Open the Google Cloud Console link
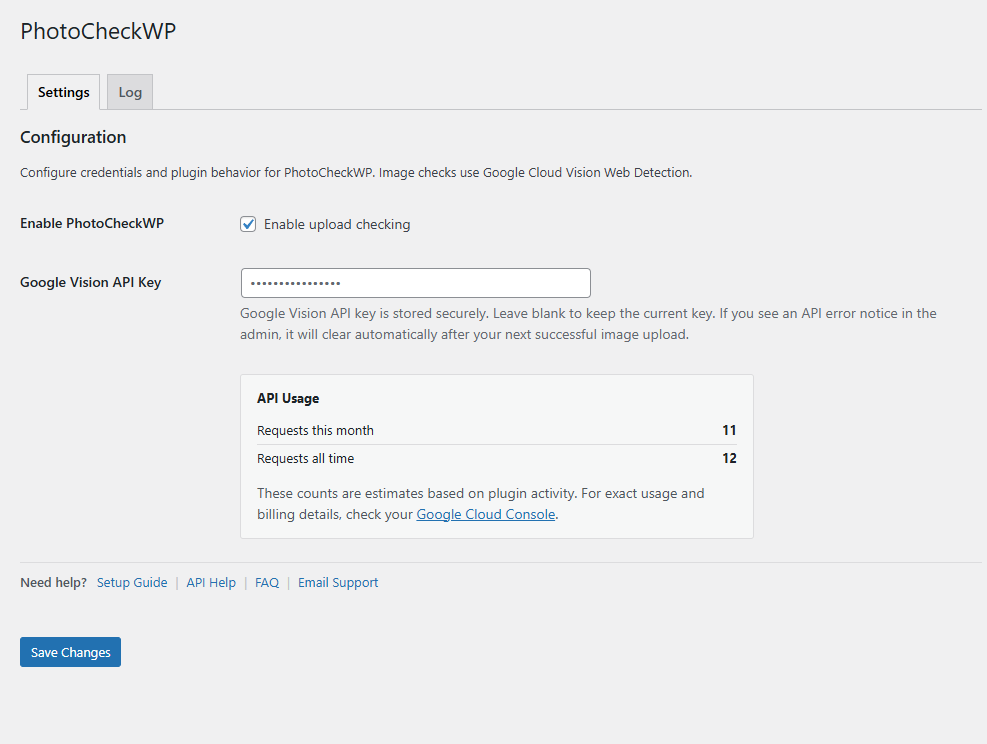987x744 pixels. coord(485,514)
